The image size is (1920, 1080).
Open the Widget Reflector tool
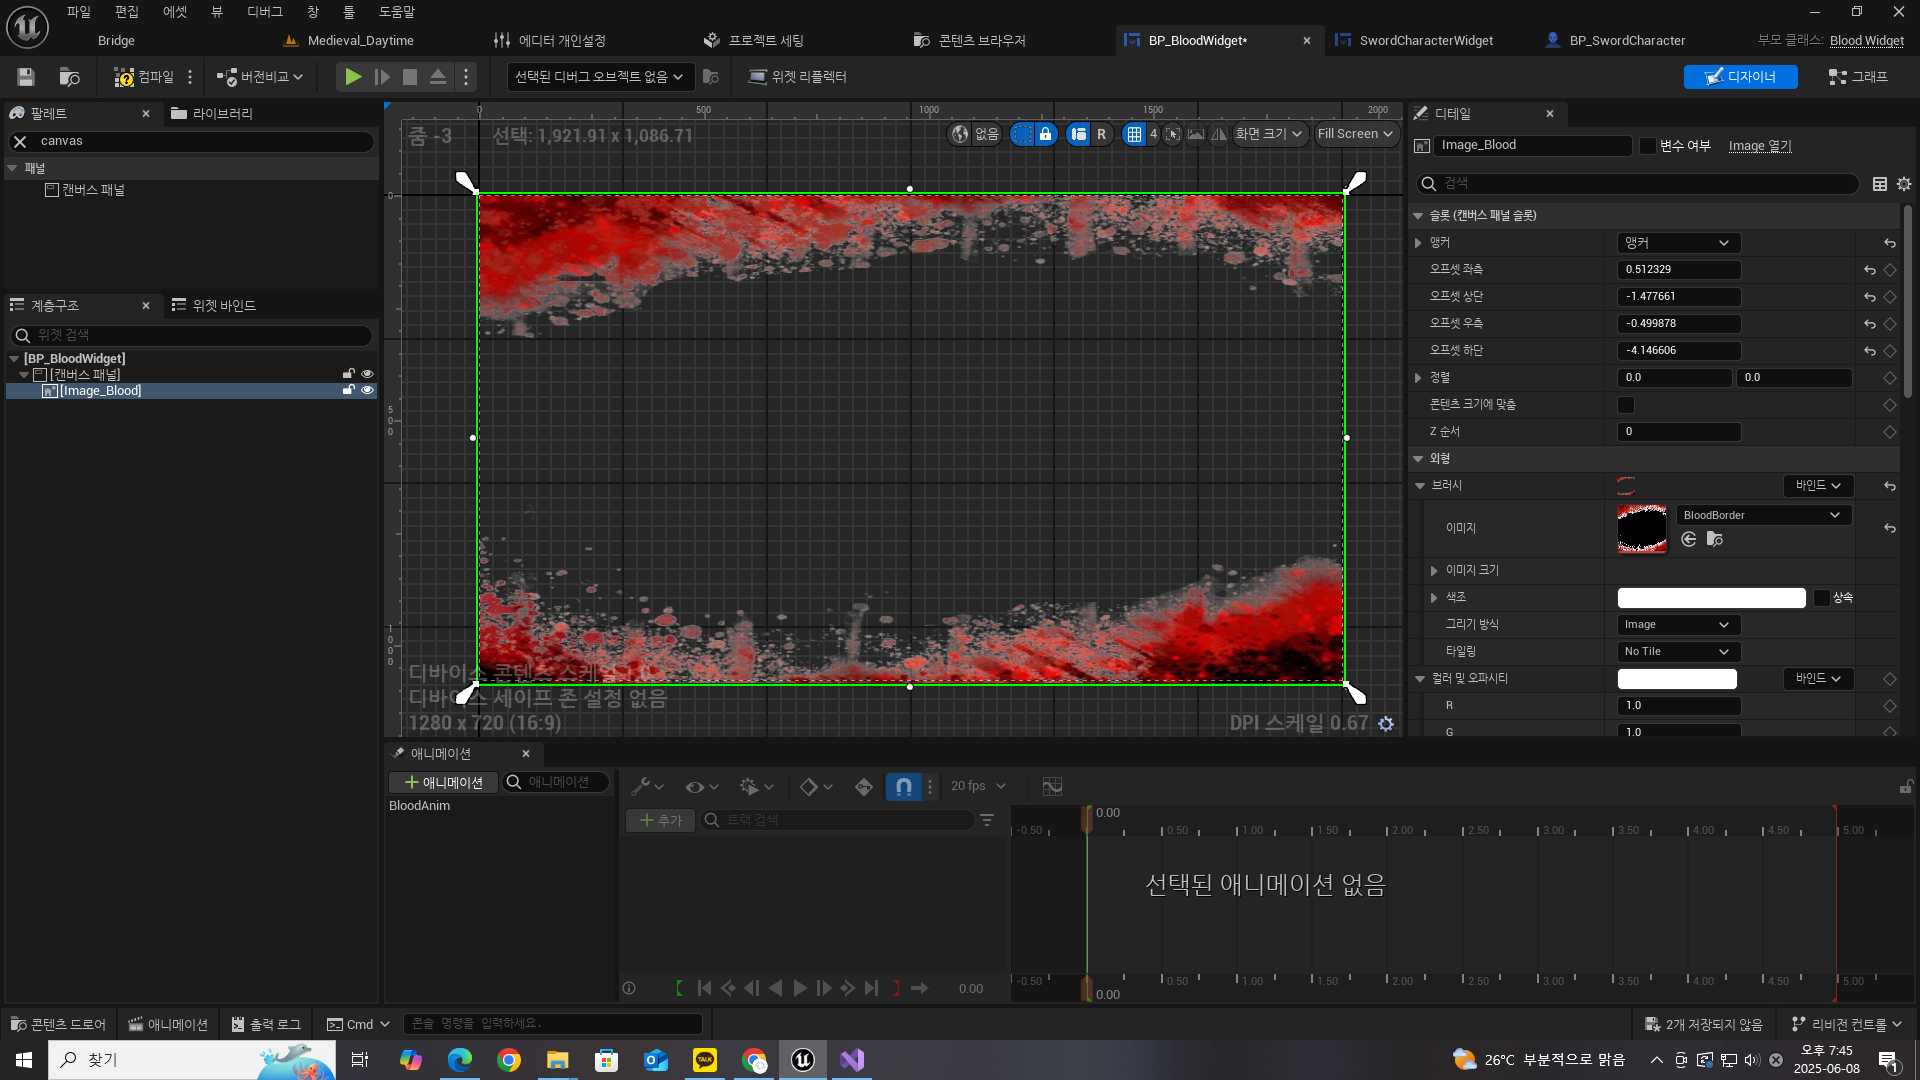pyautogui.click(x=798, y=77)
